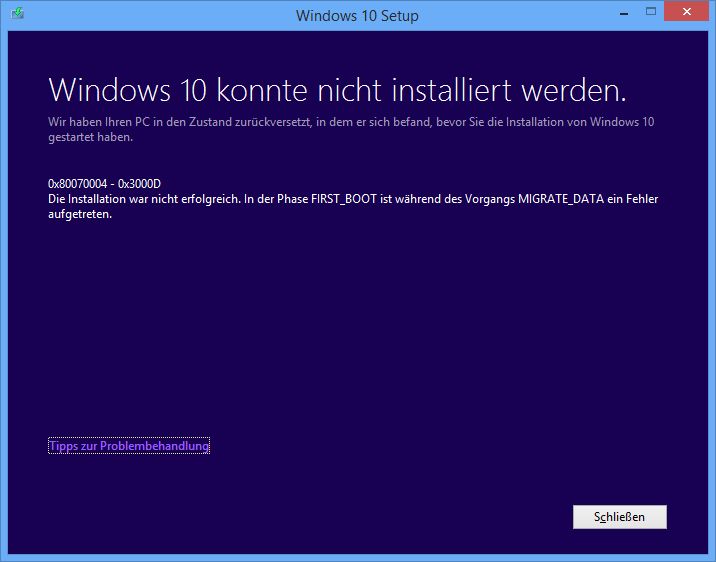The width and height of the screenshot is (716, 562).
Task: Close the setup window with the red X
Action: click(x=686, y=12)
